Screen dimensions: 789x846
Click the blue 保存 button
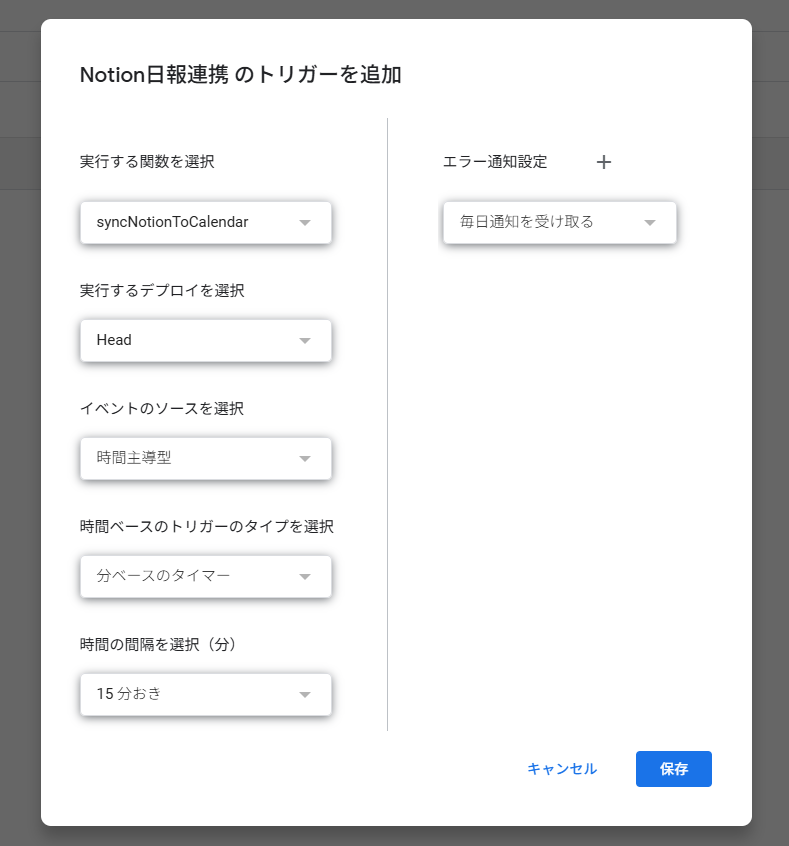click(x=674, y=769)
